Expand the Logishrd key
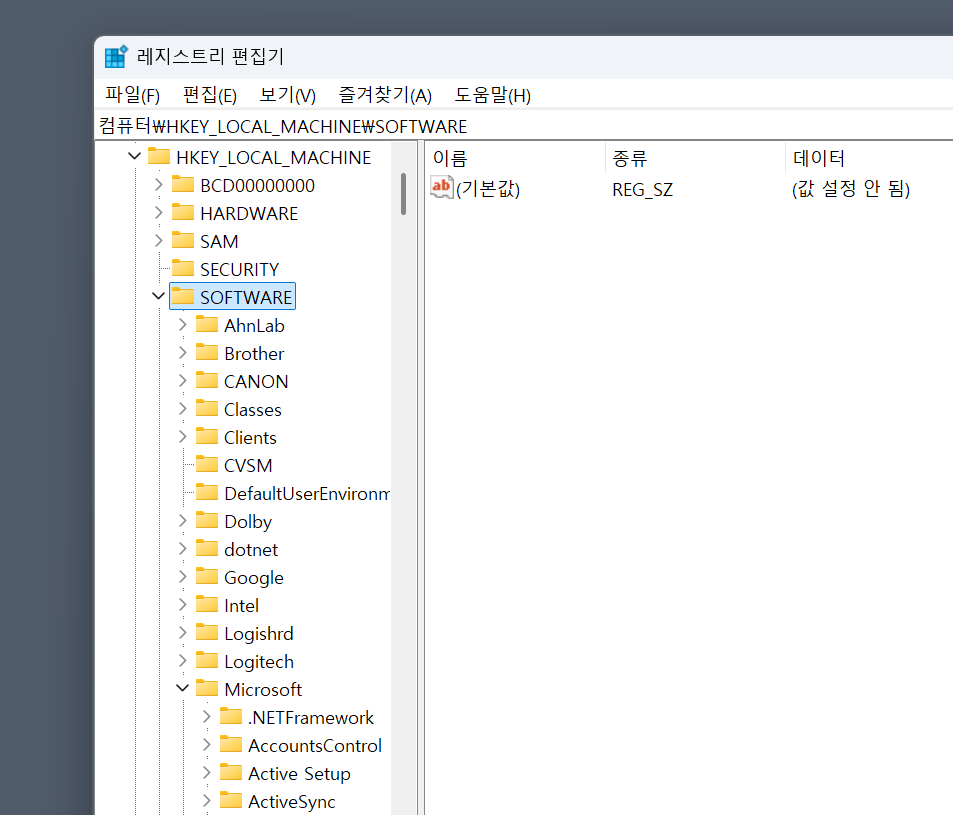 pos(182,633)
